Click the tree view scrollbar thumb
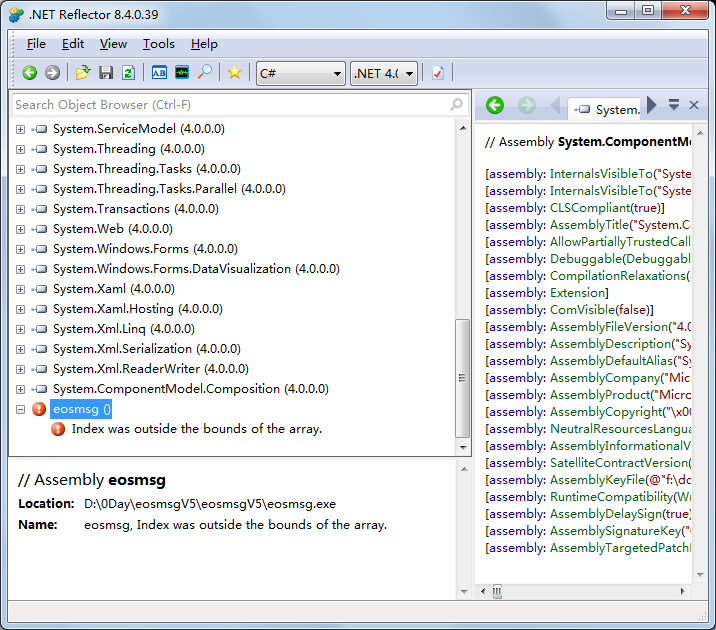 462,378
